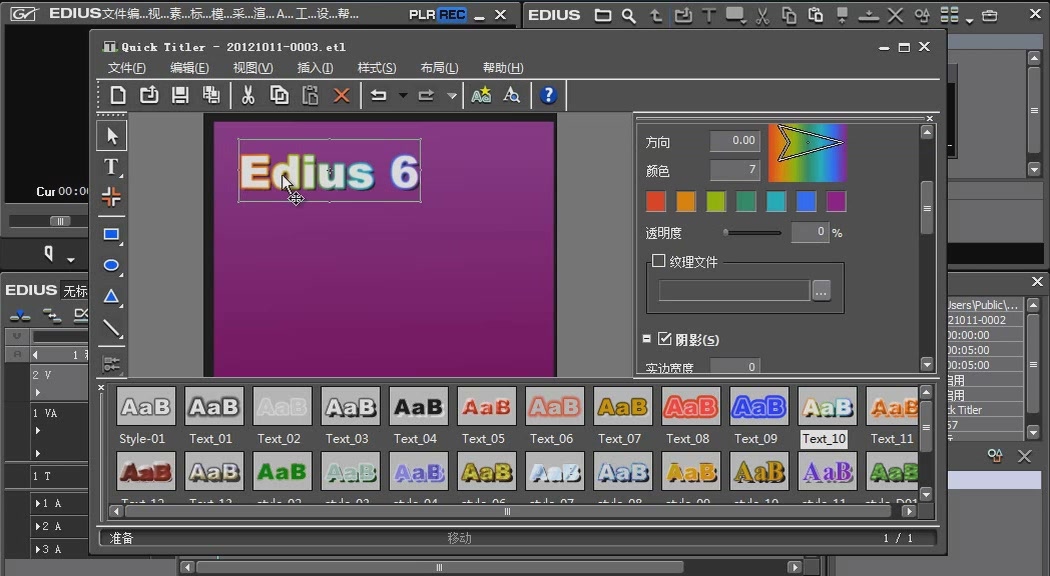Click the 方向 direction value field
The width and height of the screenshot is (1050, 576).
735,141
